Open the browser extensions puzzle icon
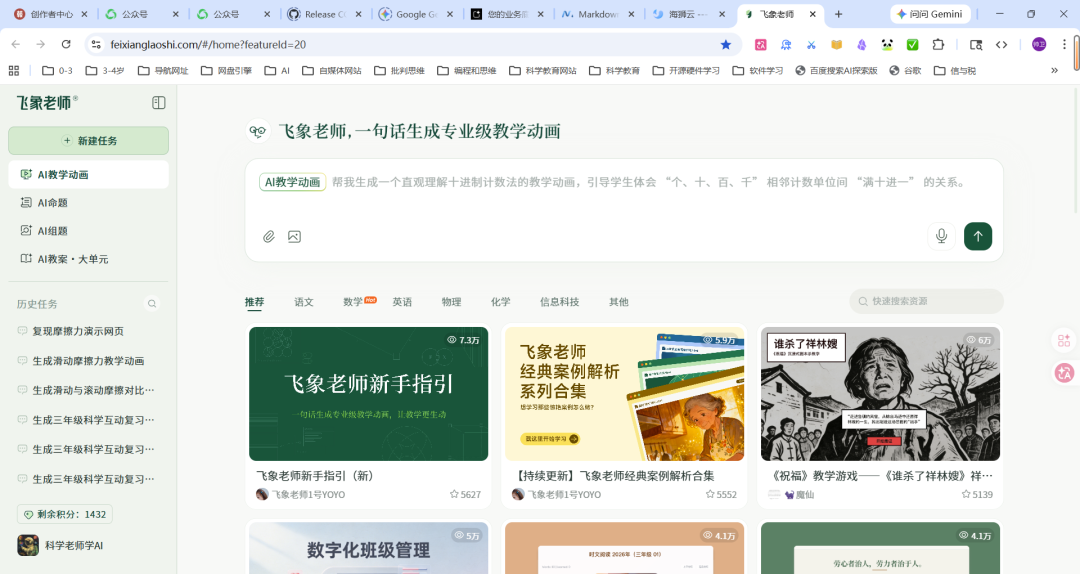The image size is (1080, 574). pos(938,44)
